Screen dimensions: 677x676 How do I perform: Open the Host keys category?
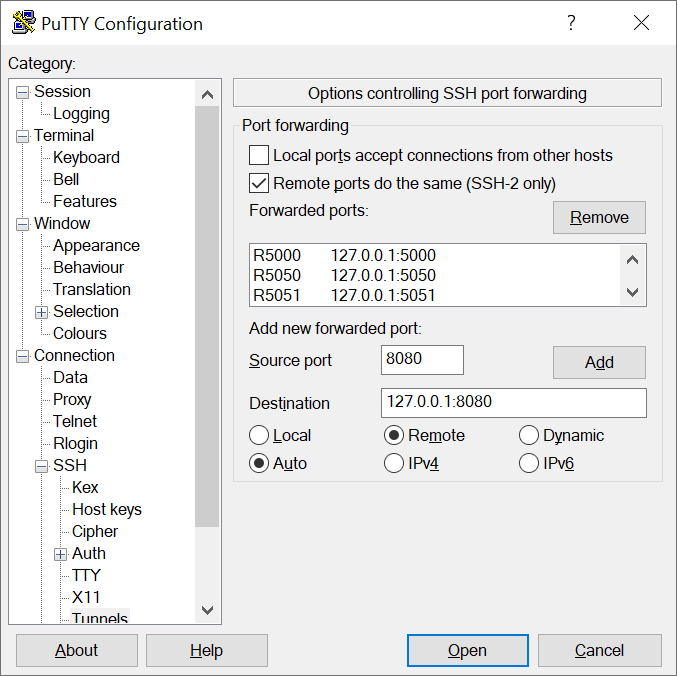107,509
